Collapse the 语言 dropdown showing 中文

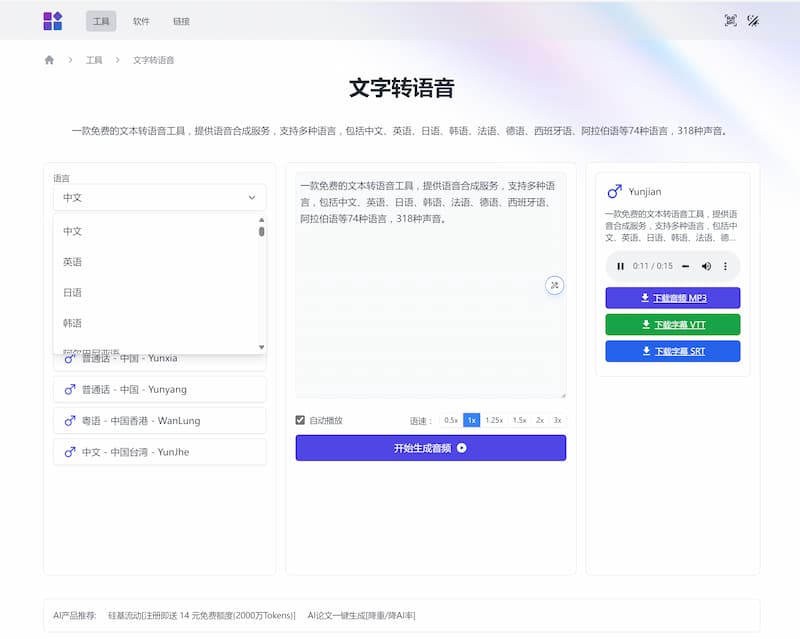[160, 198]
